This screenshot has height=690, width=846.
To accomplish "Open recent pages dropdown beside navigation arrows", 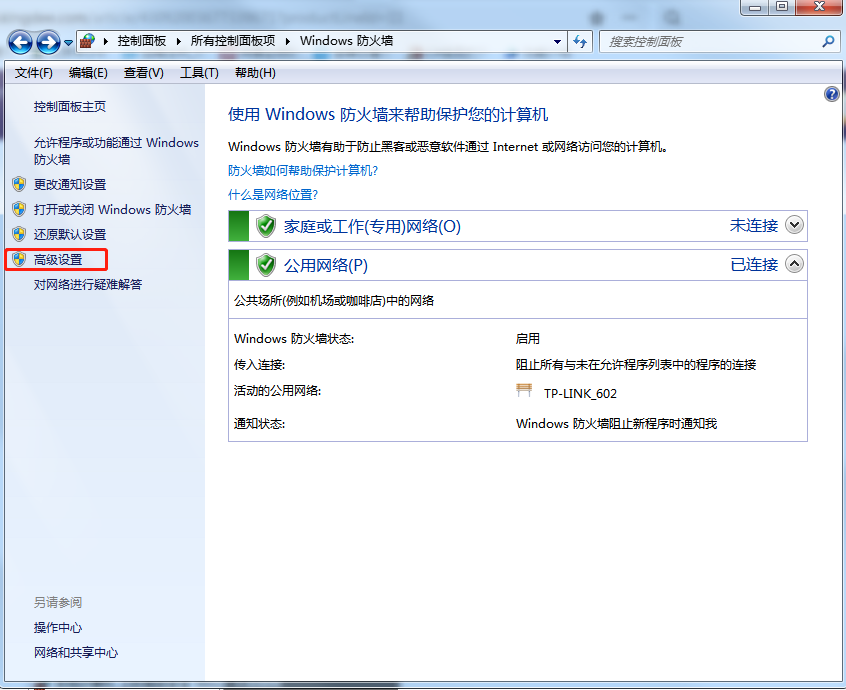I will click(x=68, y=43).
